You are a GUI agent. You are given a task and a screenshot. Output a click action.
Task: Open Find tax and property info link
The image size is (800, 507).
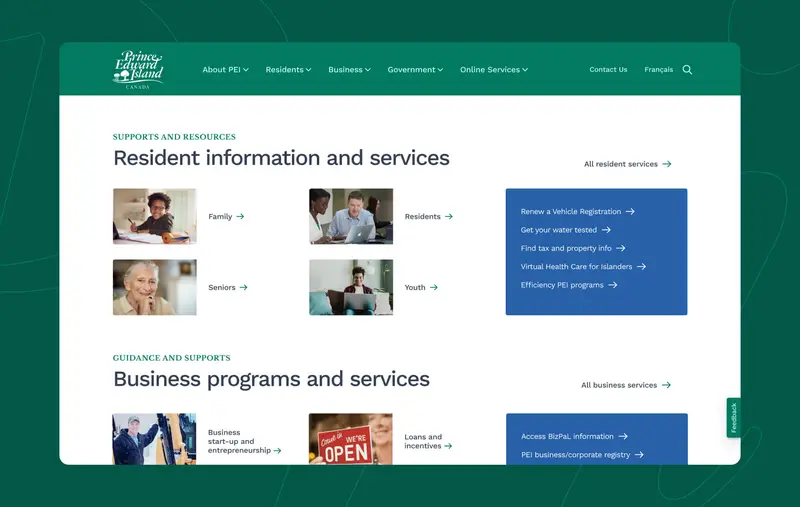[x=566, y=248]
